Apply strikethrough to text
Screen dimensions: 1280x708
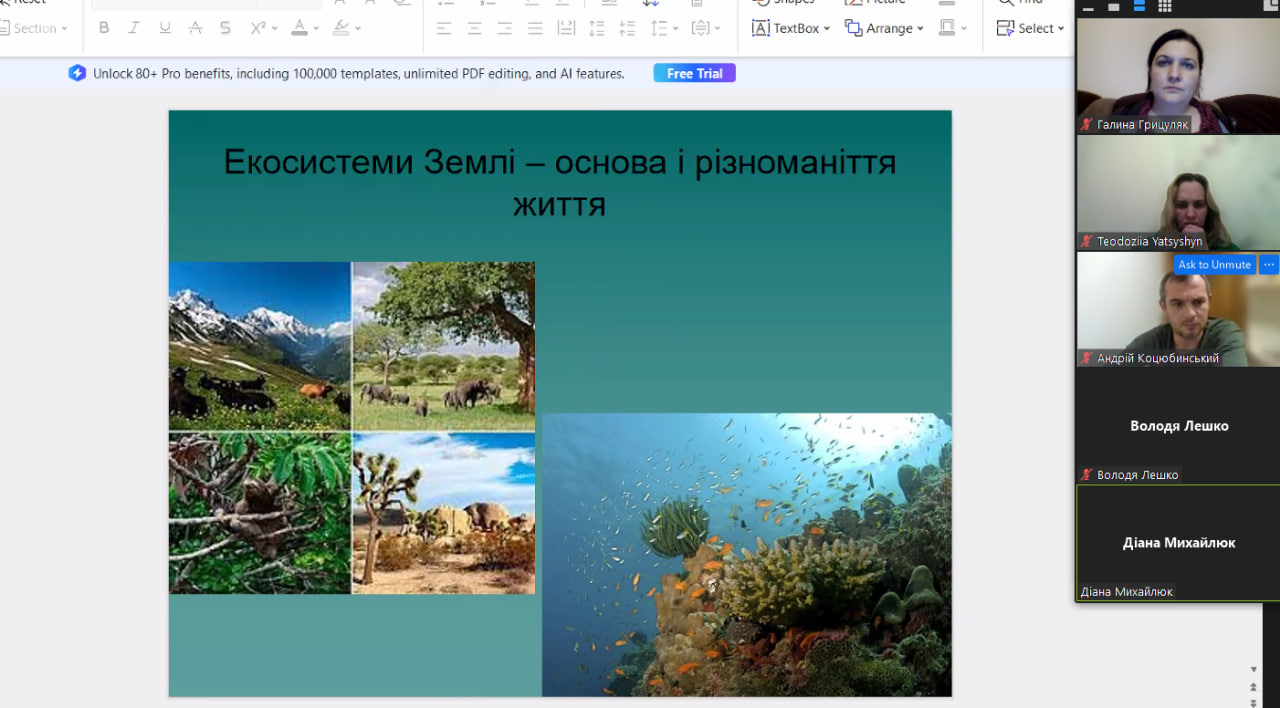[195, 28]
